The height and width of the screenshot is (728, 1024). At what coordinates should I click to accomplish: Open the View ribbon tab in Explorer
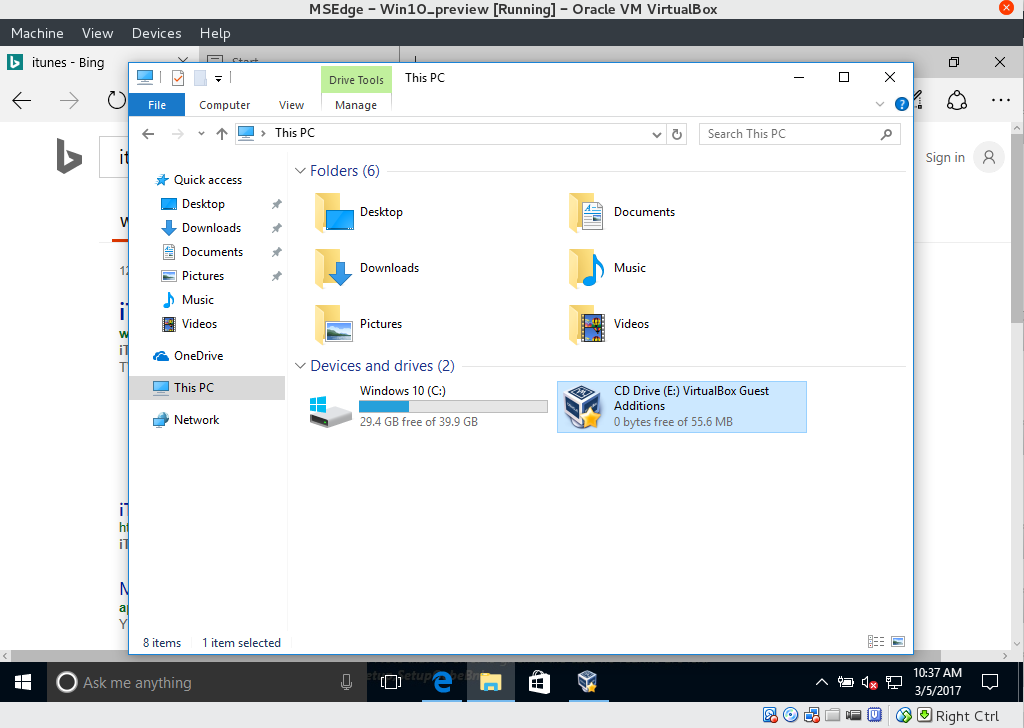pos(291,105)
